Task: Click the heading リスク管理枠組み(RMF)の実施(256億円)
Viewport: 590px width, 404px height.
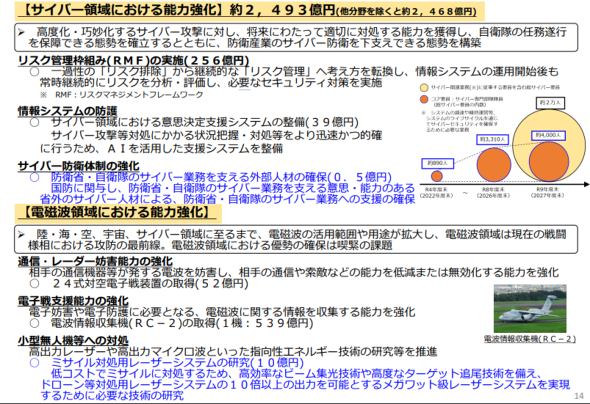Action: (133, 61)
